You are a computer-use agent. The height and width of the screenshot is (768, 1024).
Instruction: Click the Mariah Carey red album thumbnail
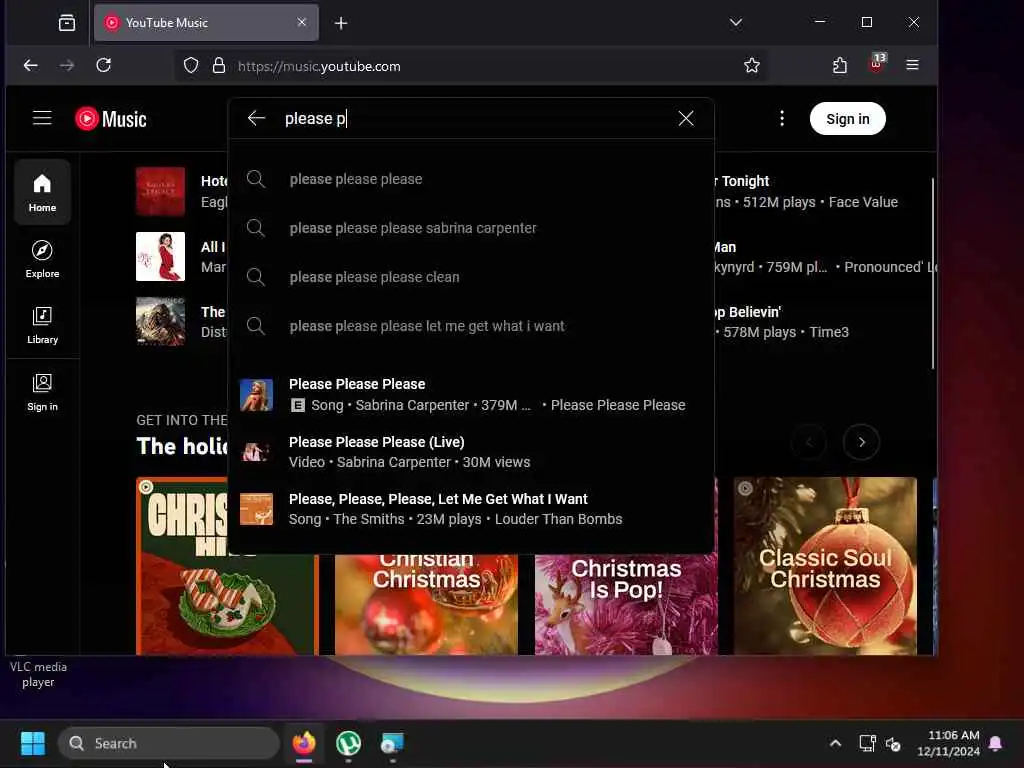(160, 256)
